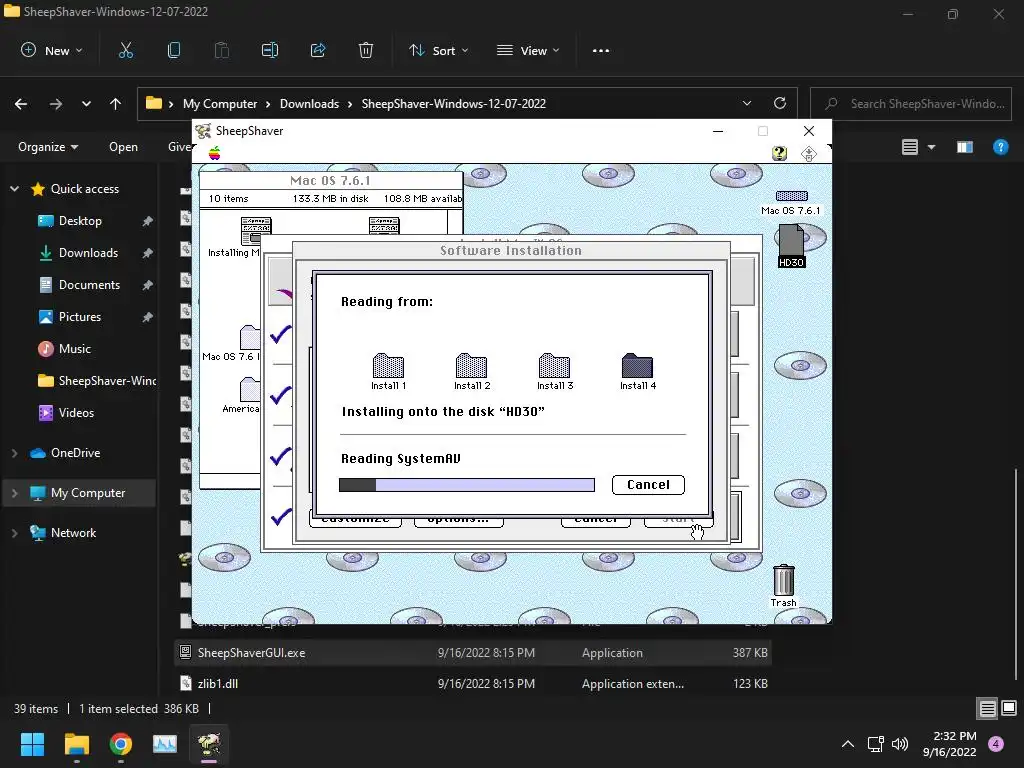The image size is (1024, 768).
Task: Click the Explorer help question mark button
Action: click(1000, 147)
